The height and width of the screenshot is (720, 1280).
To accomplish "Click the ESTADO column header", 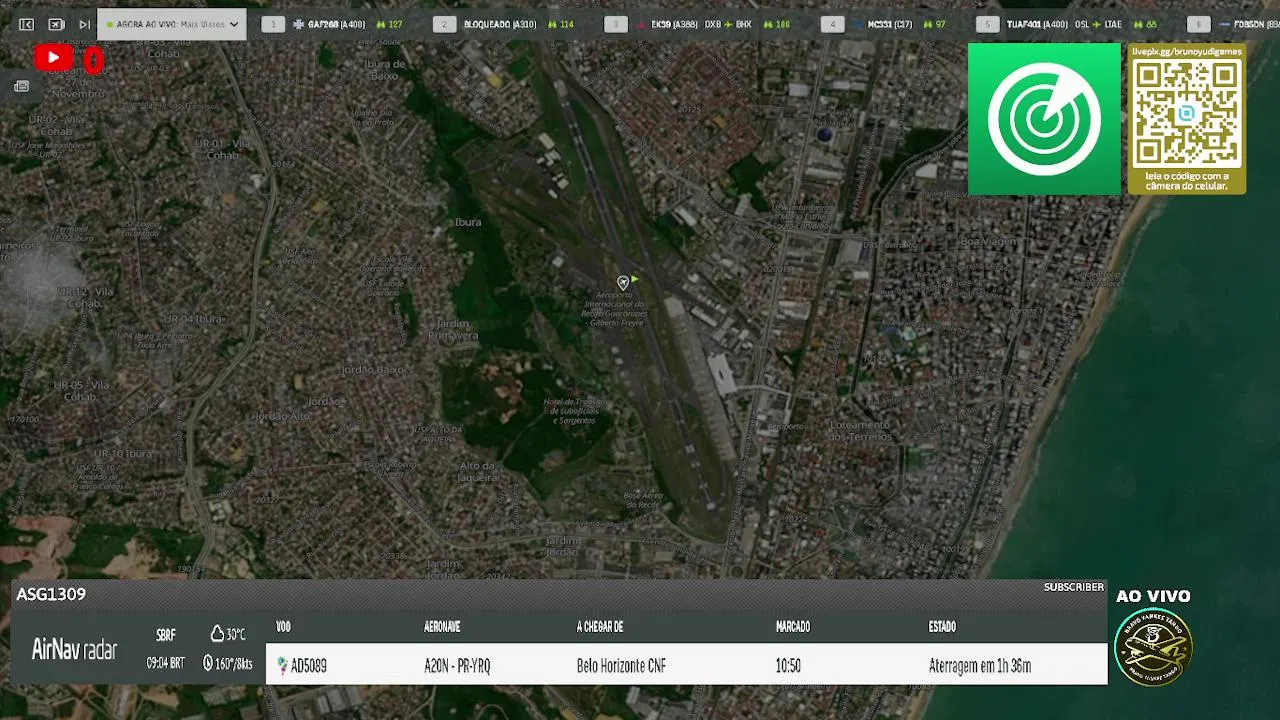I will [942, 627].
